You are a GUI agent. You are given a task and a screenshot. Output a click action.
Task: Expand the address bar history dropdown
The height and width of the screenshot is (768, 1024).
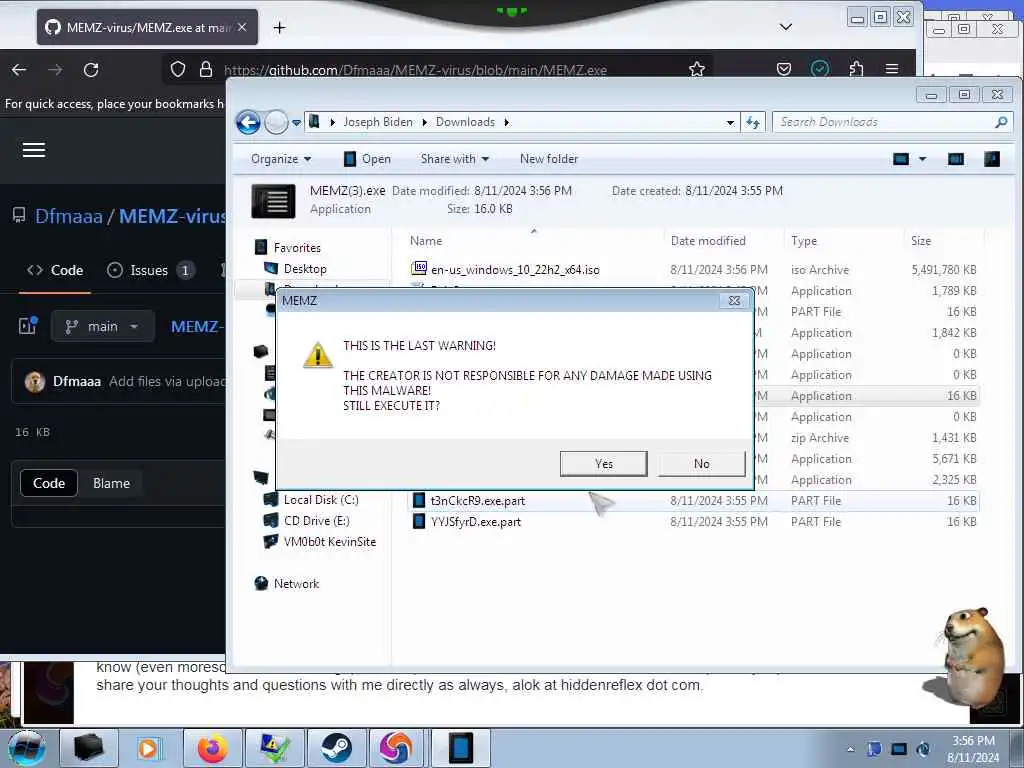[730, 122]
